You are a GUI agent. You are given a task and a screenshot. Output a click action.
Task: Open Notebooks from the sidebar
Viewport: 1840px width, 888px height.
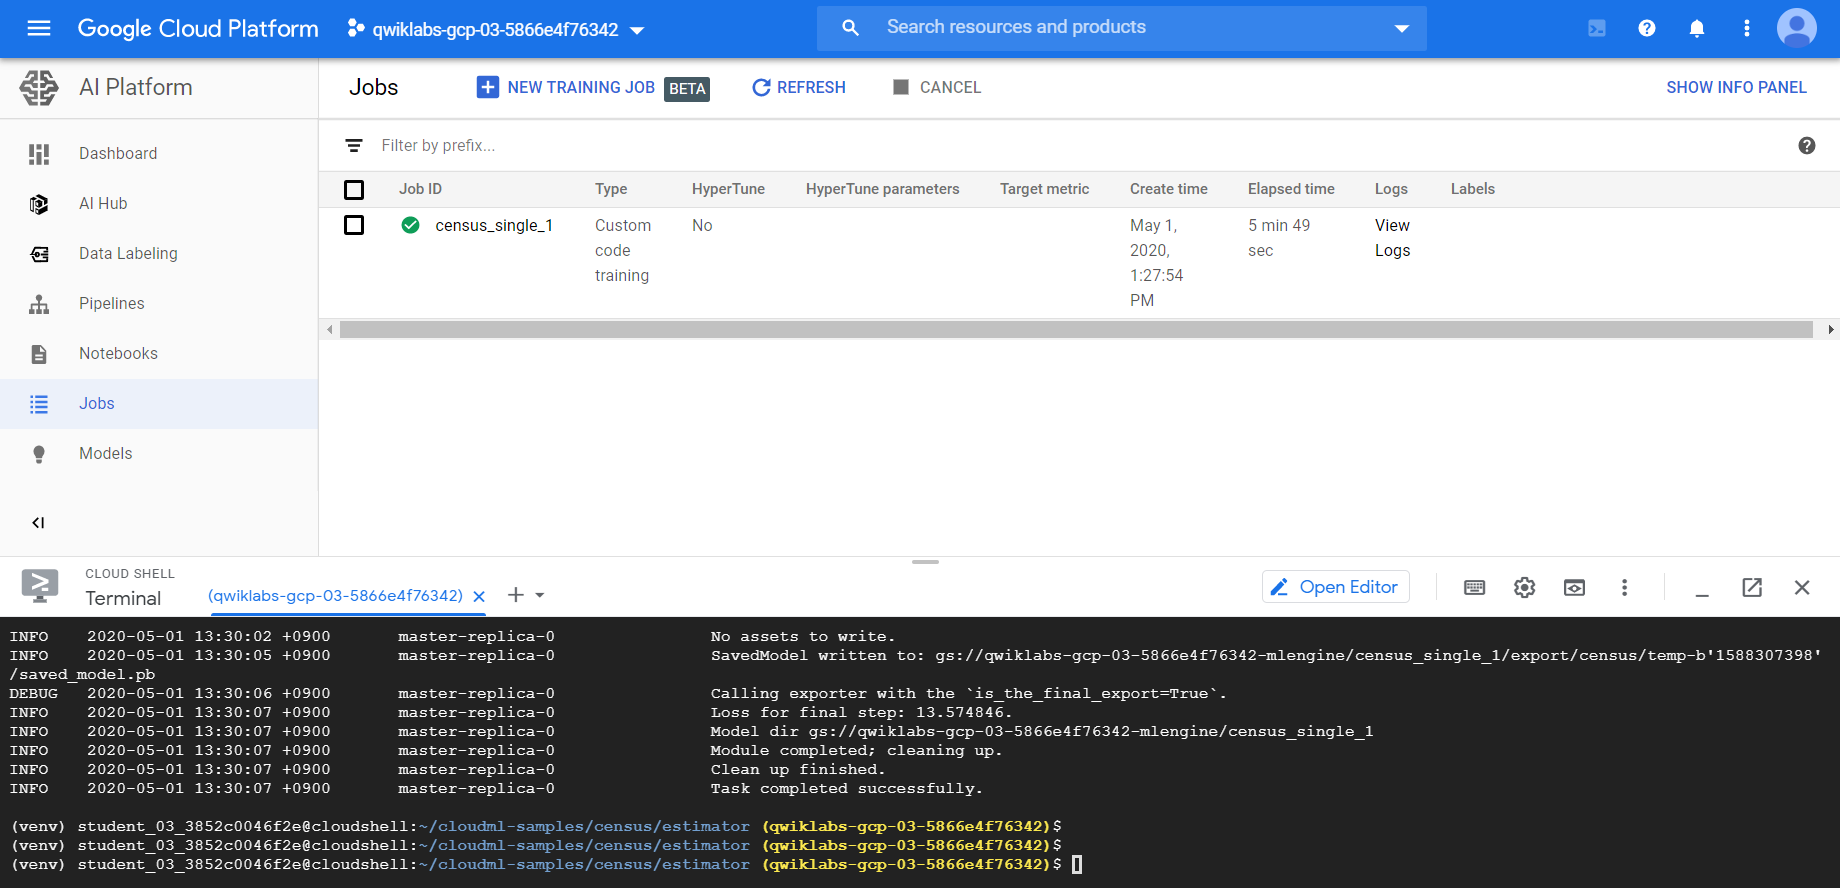tap(118, 354)
